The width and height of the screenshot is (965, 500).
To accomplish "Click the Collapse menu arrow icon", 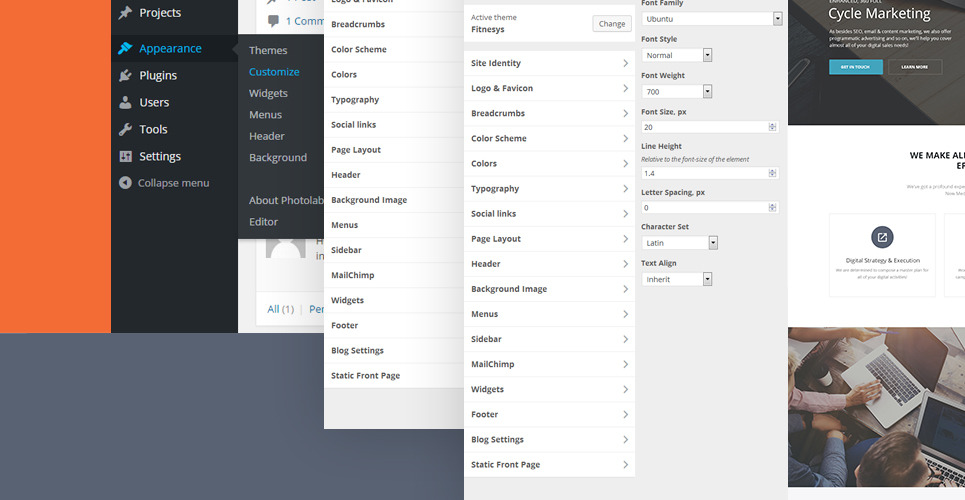I will [125, 183].
